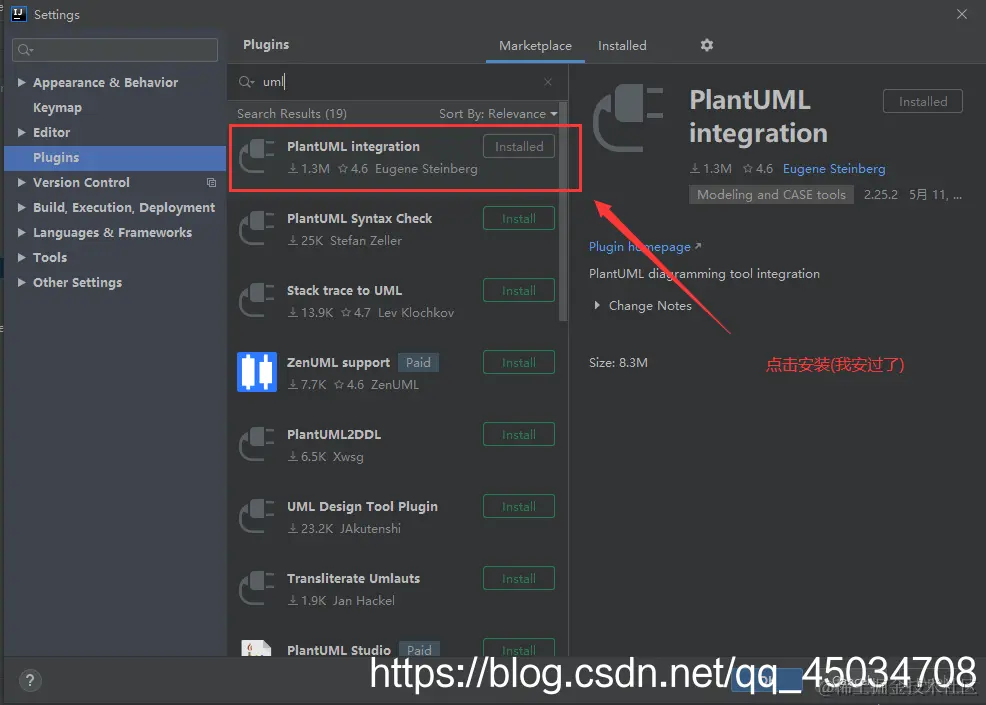Screen dimensions: 986x705
Task: Click the PlantUML integration list icon
Action: (257, 157)
